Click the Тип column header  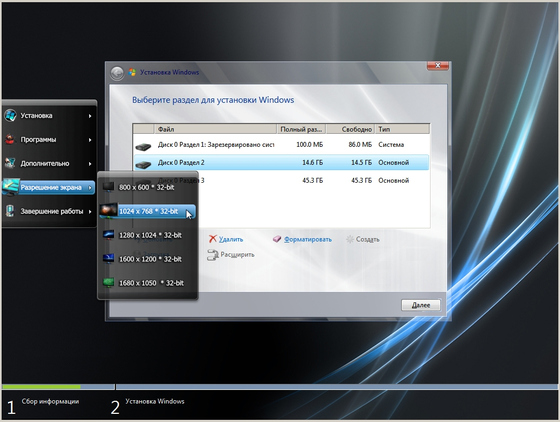pyautogui.click(x=402, y=129)
